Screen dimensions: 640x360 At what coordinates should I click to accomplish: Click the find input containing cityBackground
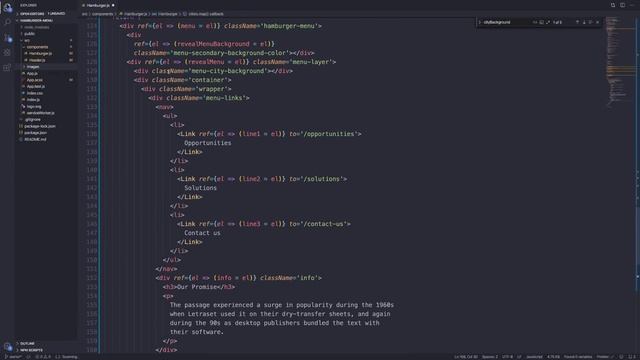[507, 22]
